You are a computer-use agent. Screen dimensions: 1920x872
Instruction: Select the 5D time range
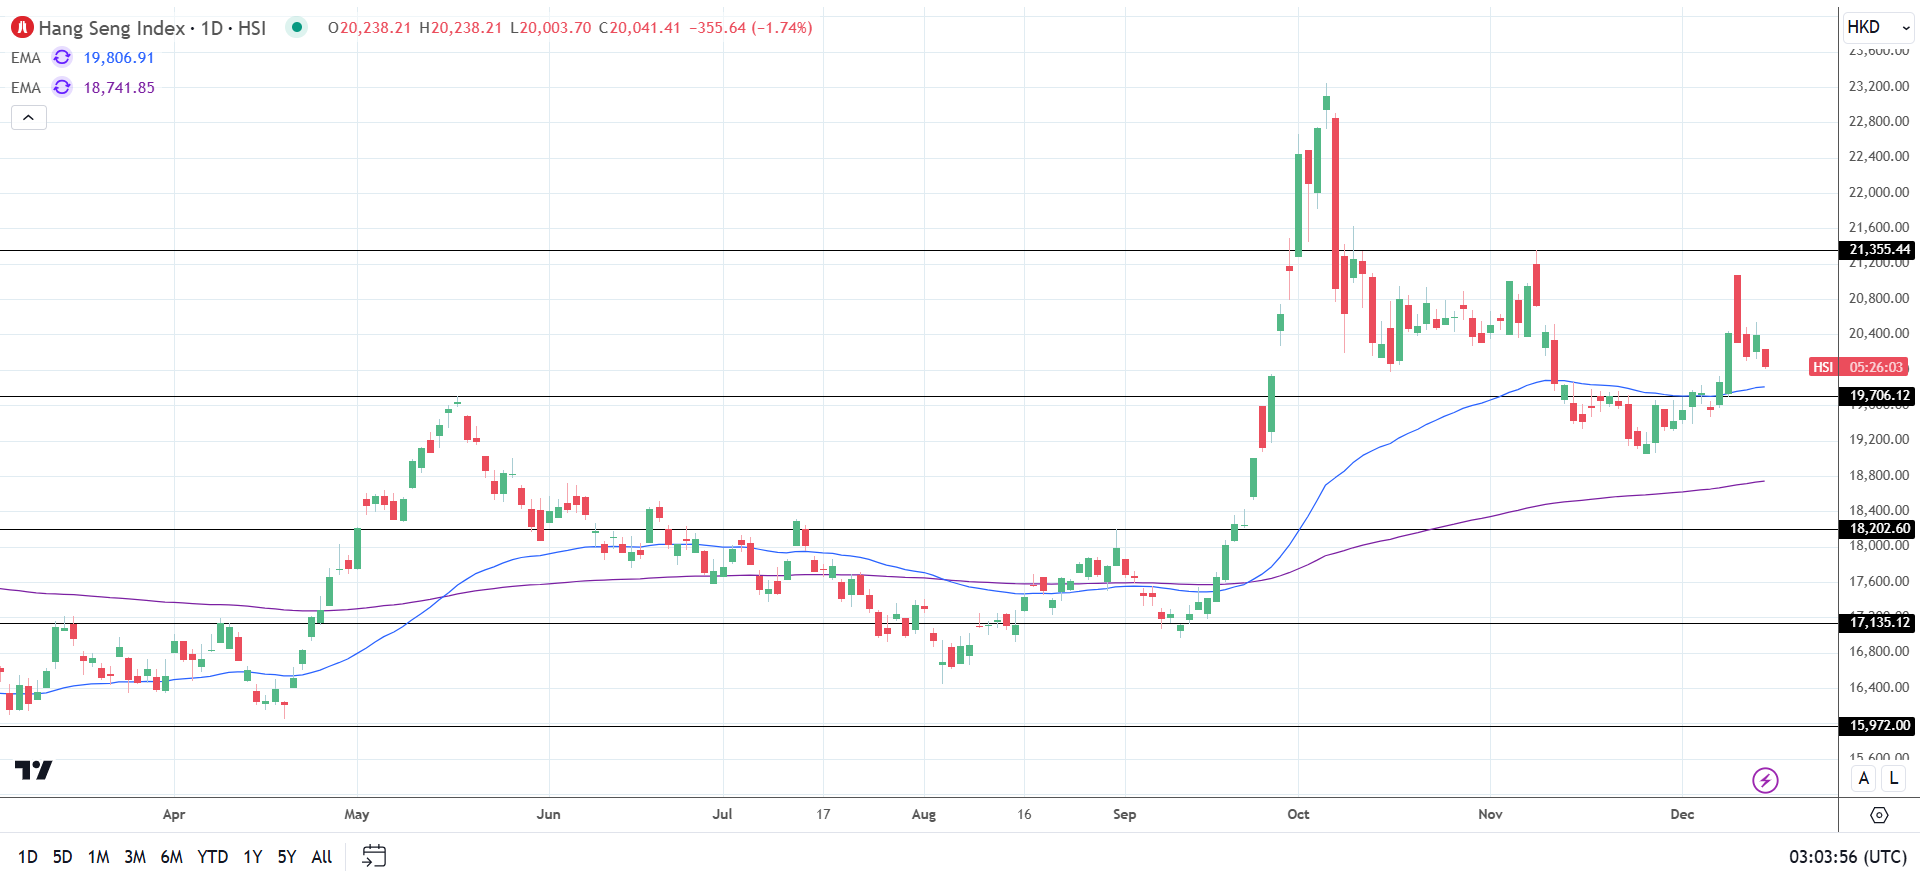coord(62,857)
